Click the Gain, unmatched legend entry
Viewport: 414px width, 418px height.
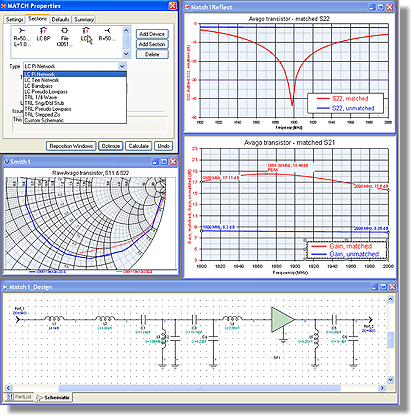tap(345, 254)
